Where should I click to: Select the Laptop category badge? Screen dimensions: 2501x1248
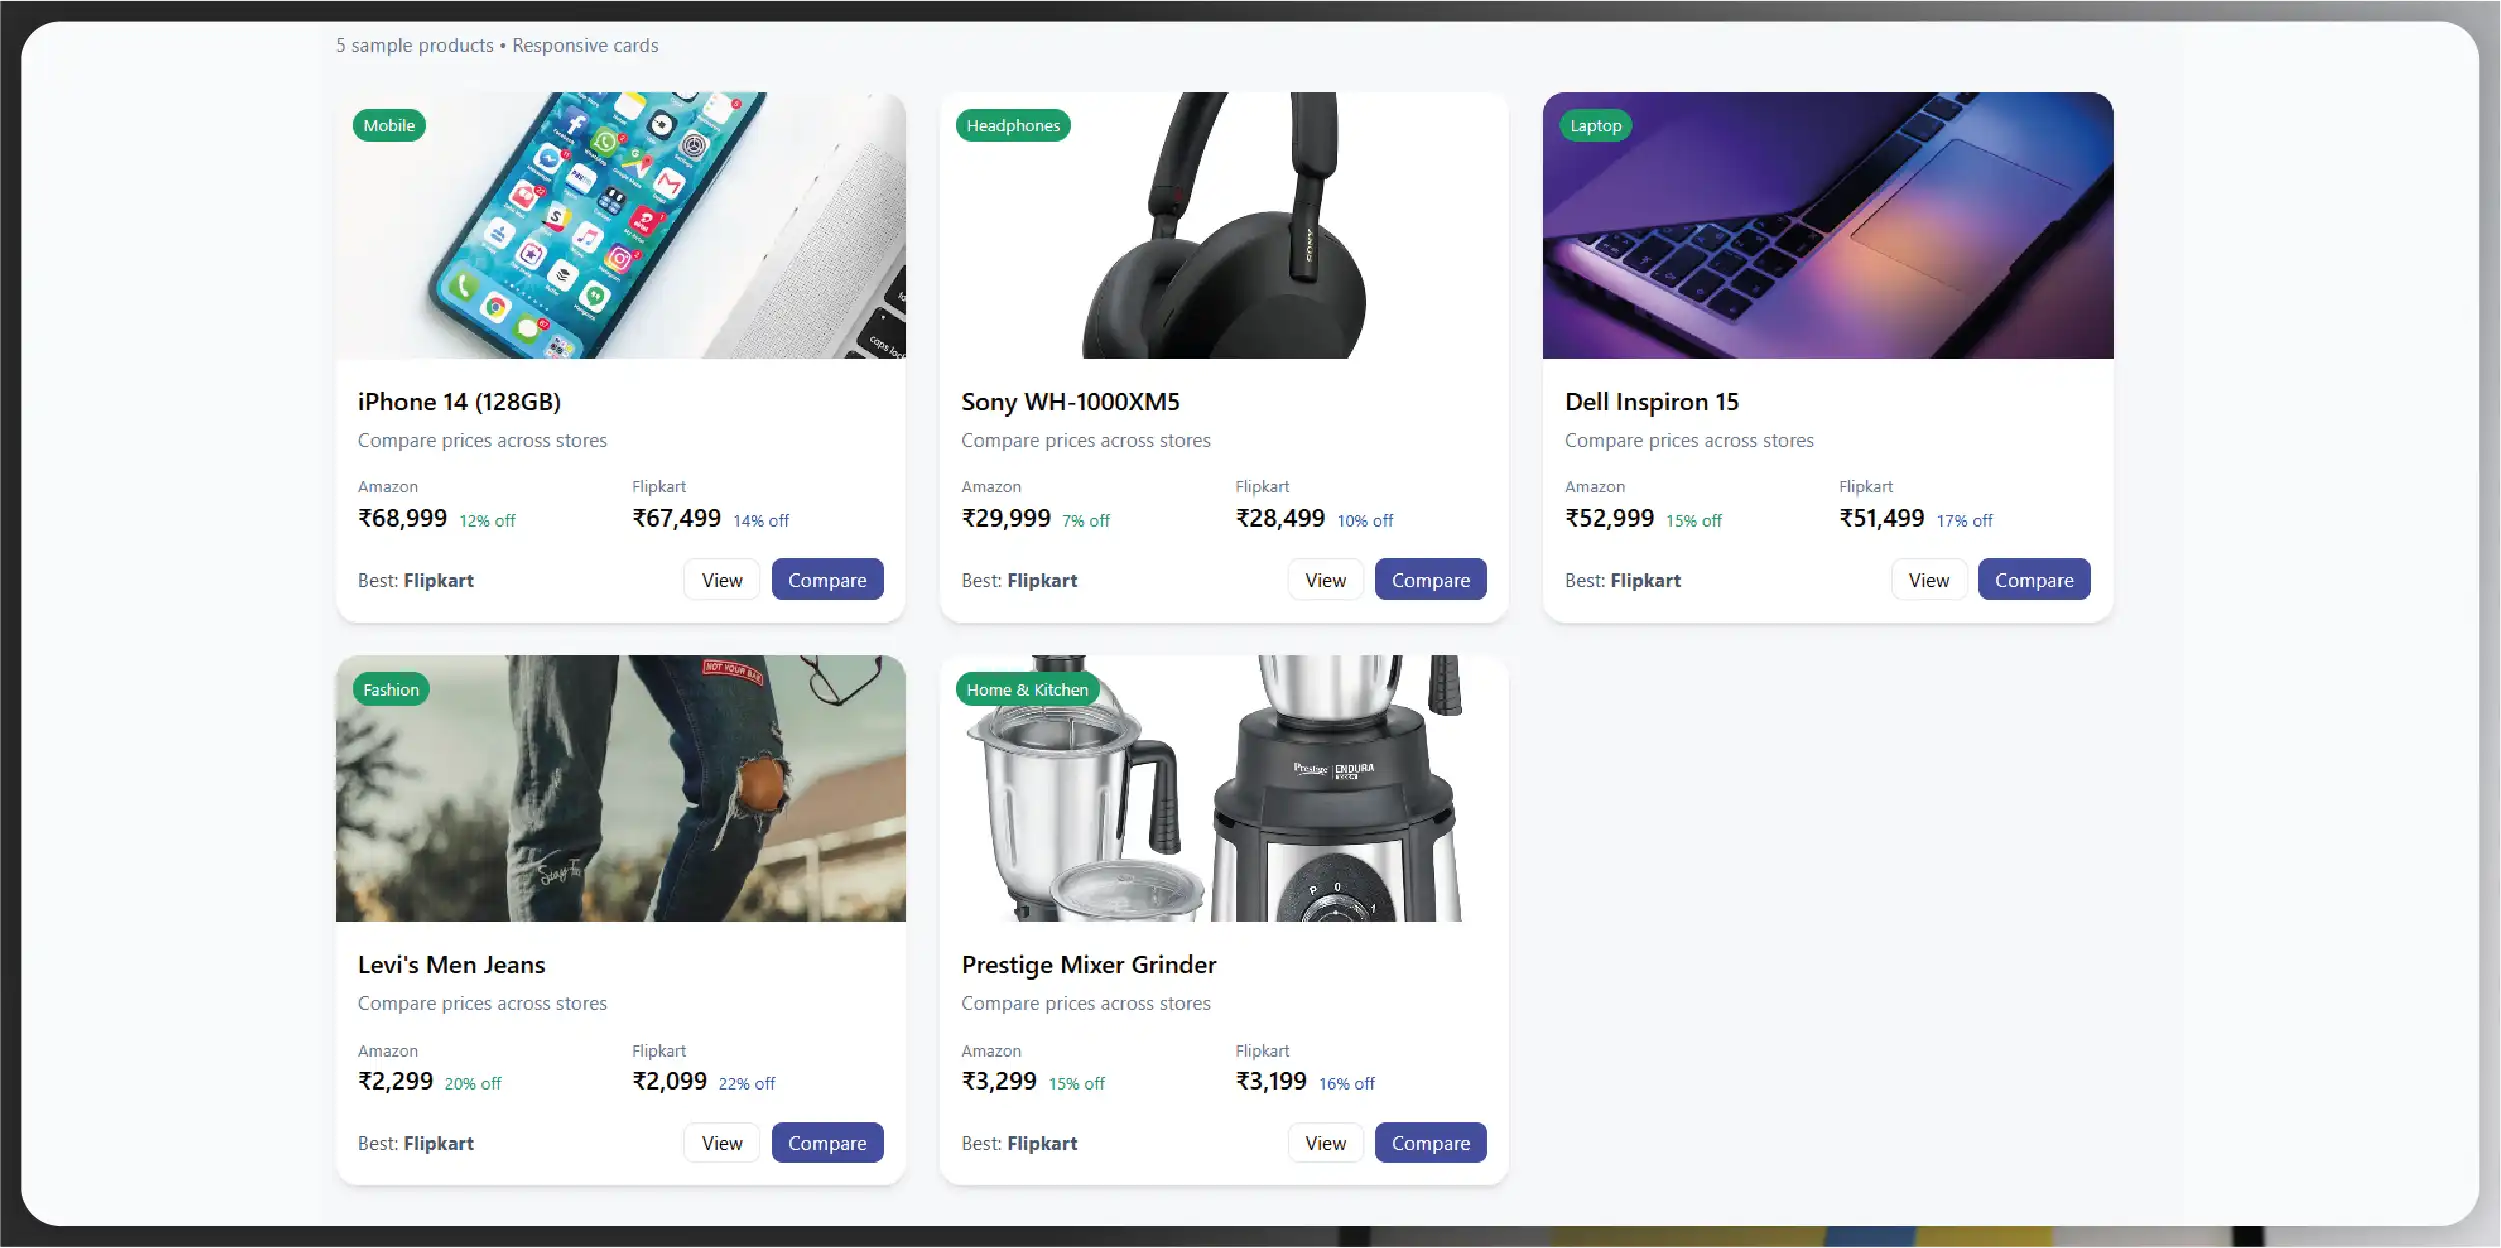click(1595, 125)
